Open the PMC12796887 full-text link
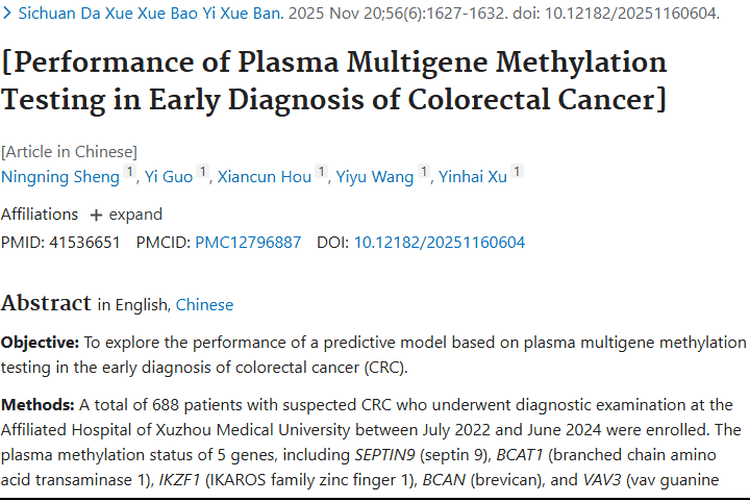750x500 pixels. [x=248, y=242]
